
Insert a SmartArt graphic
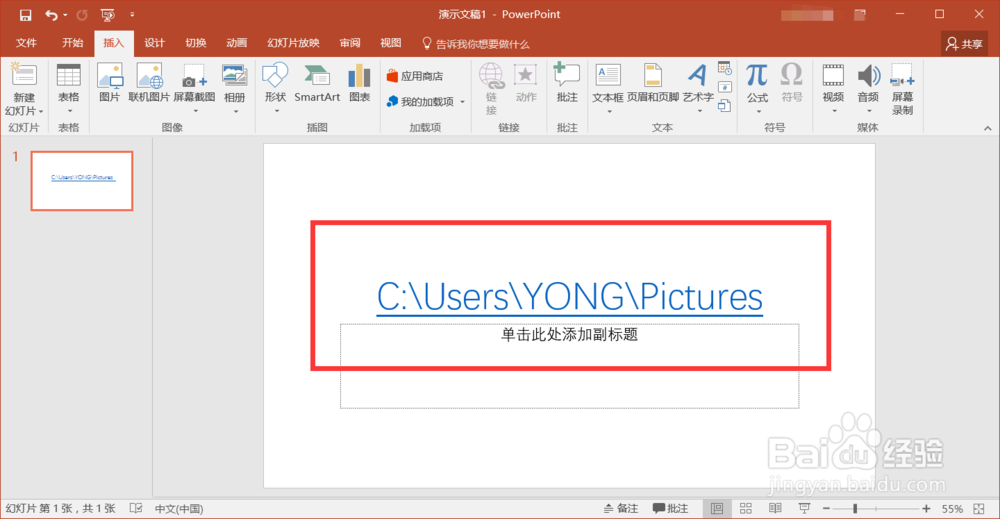pos(317,84)
